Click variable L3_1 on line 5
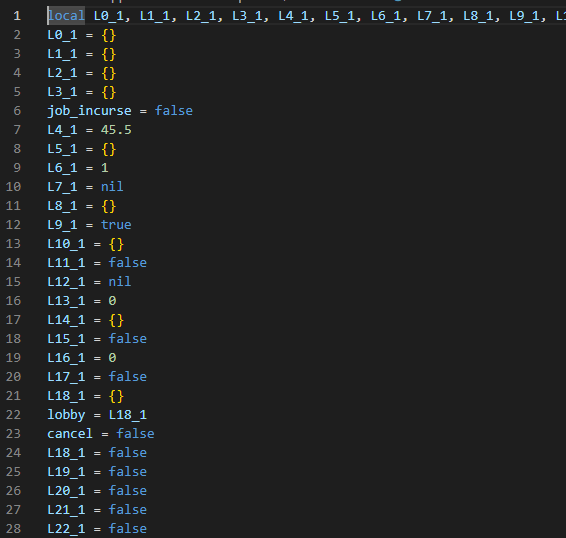566x538 pixels. [62, 92]
